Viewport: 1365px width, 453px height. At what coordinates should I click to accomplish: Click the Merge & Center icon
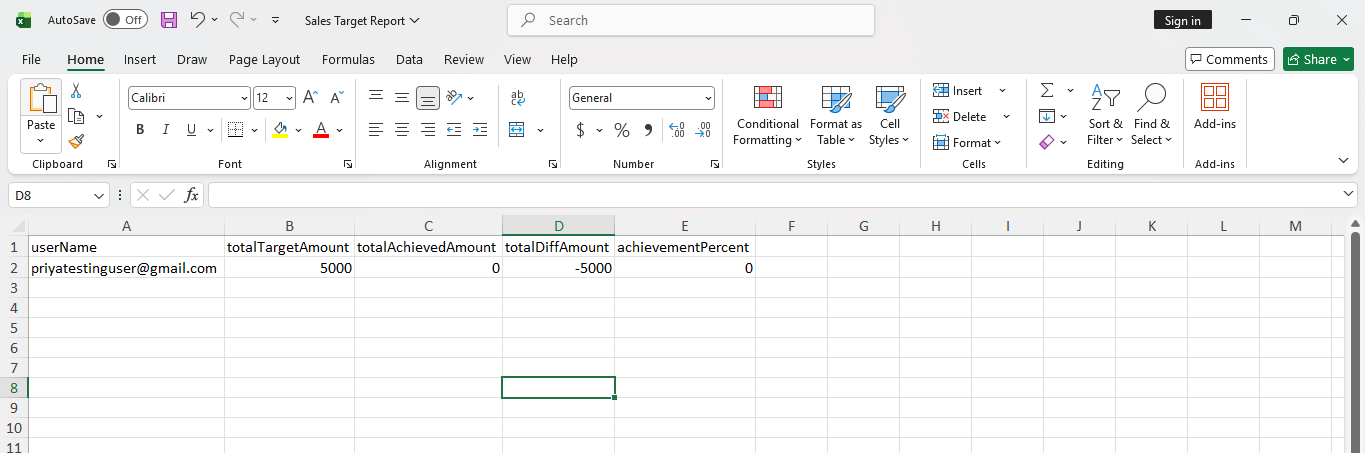pyautogui.click(x=517, y=130)
